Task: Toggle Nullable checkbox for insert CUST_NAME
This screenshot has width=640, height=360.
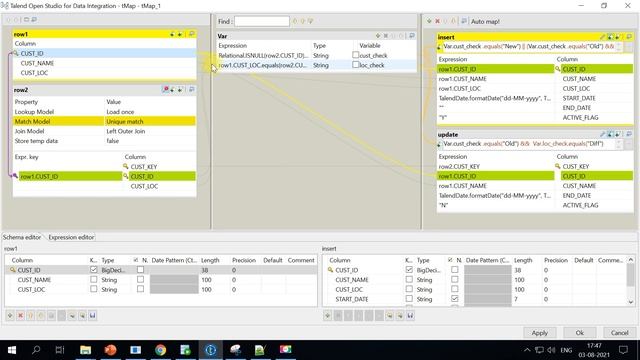Action: [455, 280]
